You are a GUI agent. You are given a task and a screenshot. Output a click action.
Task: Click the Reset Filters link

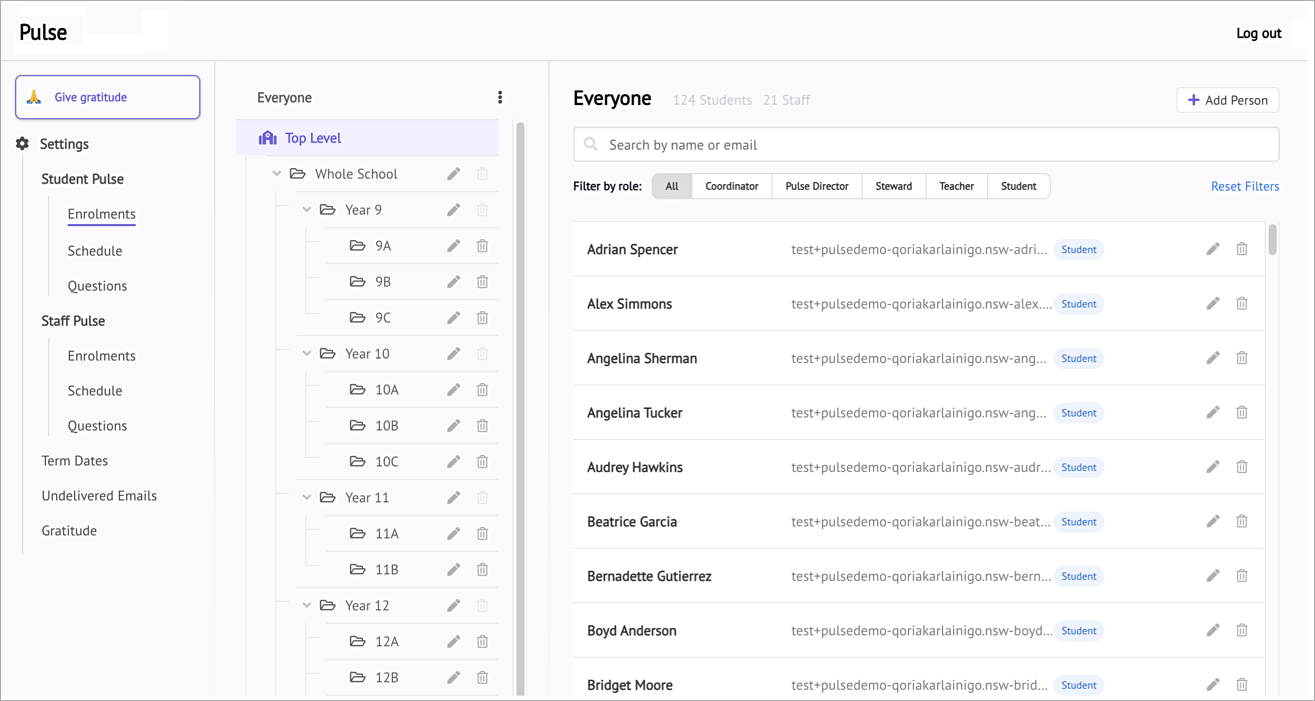click(x=1244, y=186)
